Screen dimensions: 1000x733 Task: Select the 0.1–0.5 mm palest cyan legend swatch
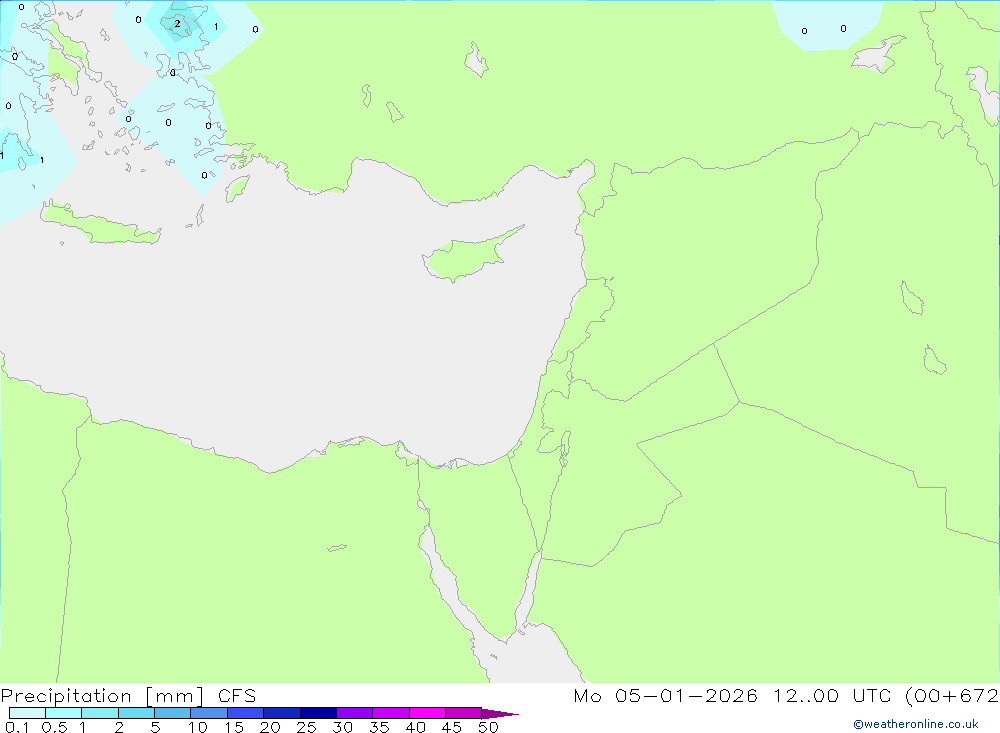coord(27,713)
